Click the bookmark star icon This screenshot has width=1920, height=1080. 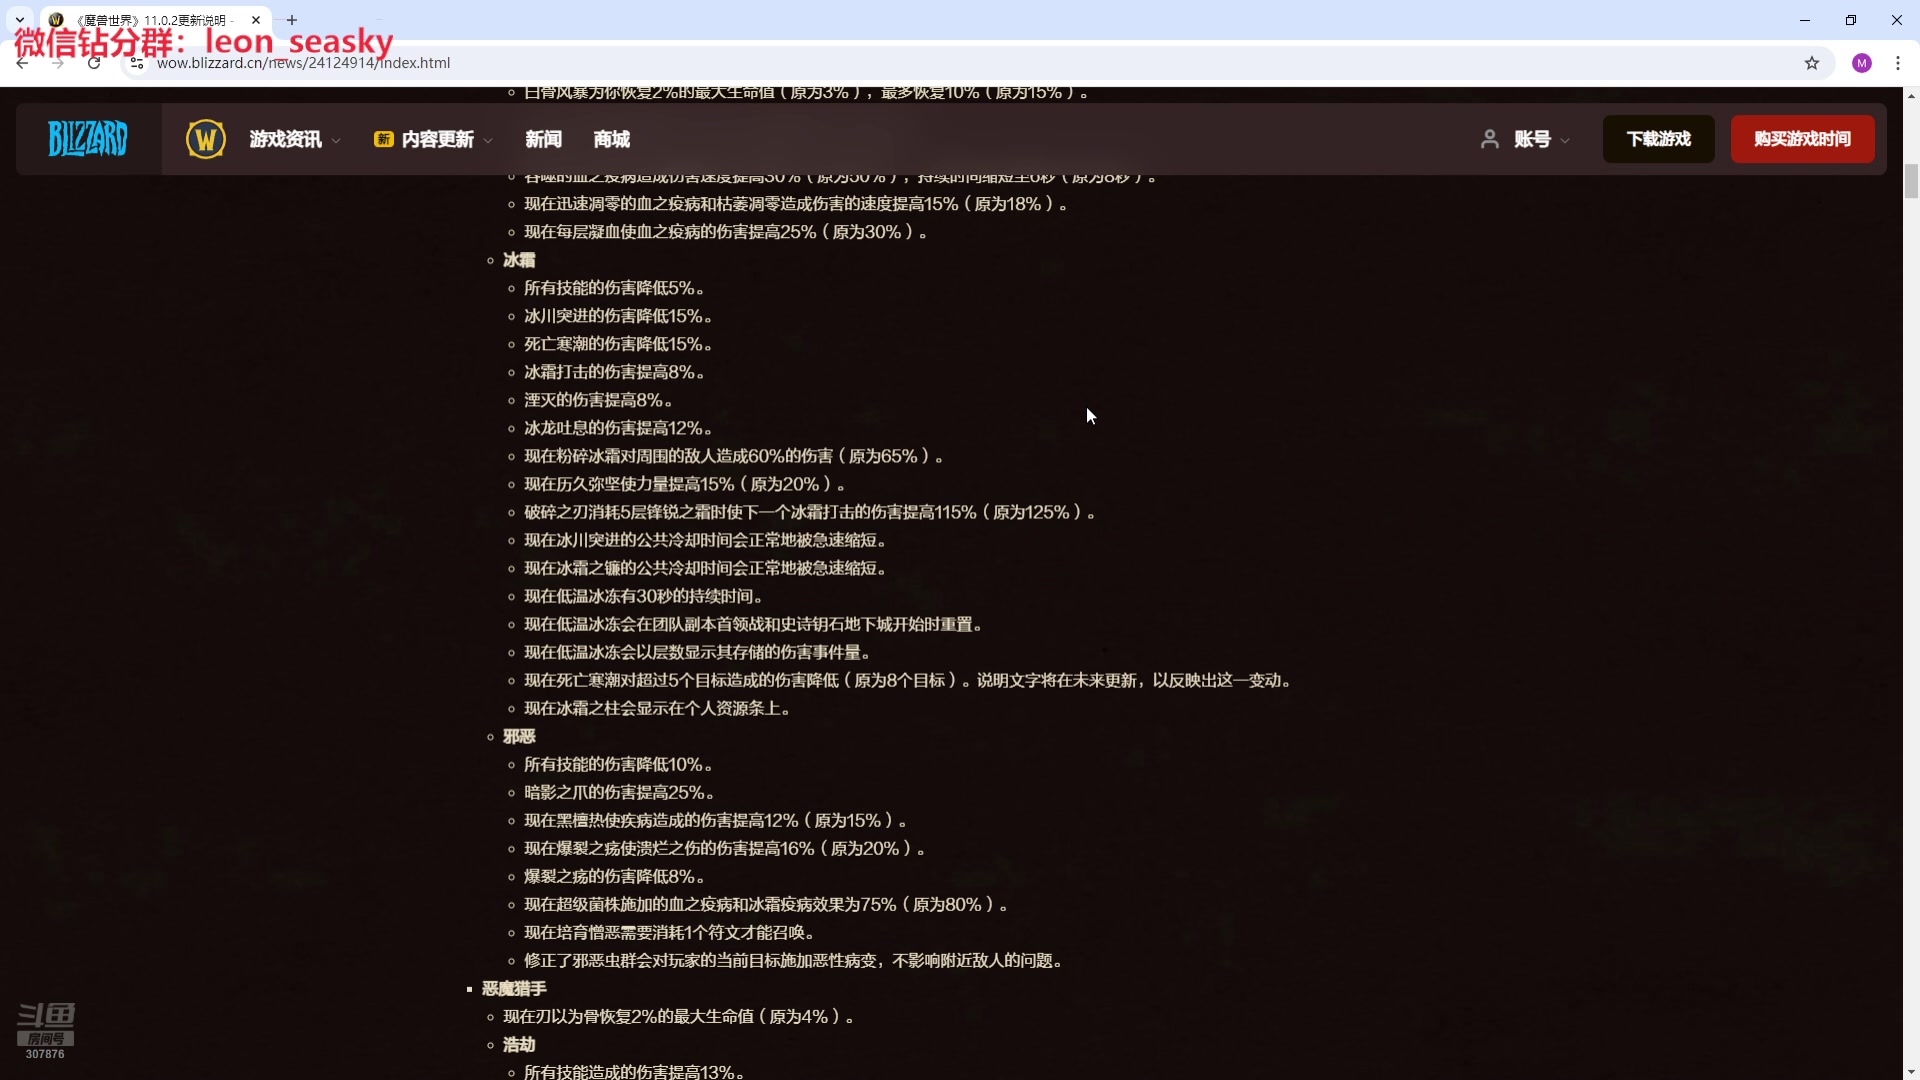tap(1813, 62)
